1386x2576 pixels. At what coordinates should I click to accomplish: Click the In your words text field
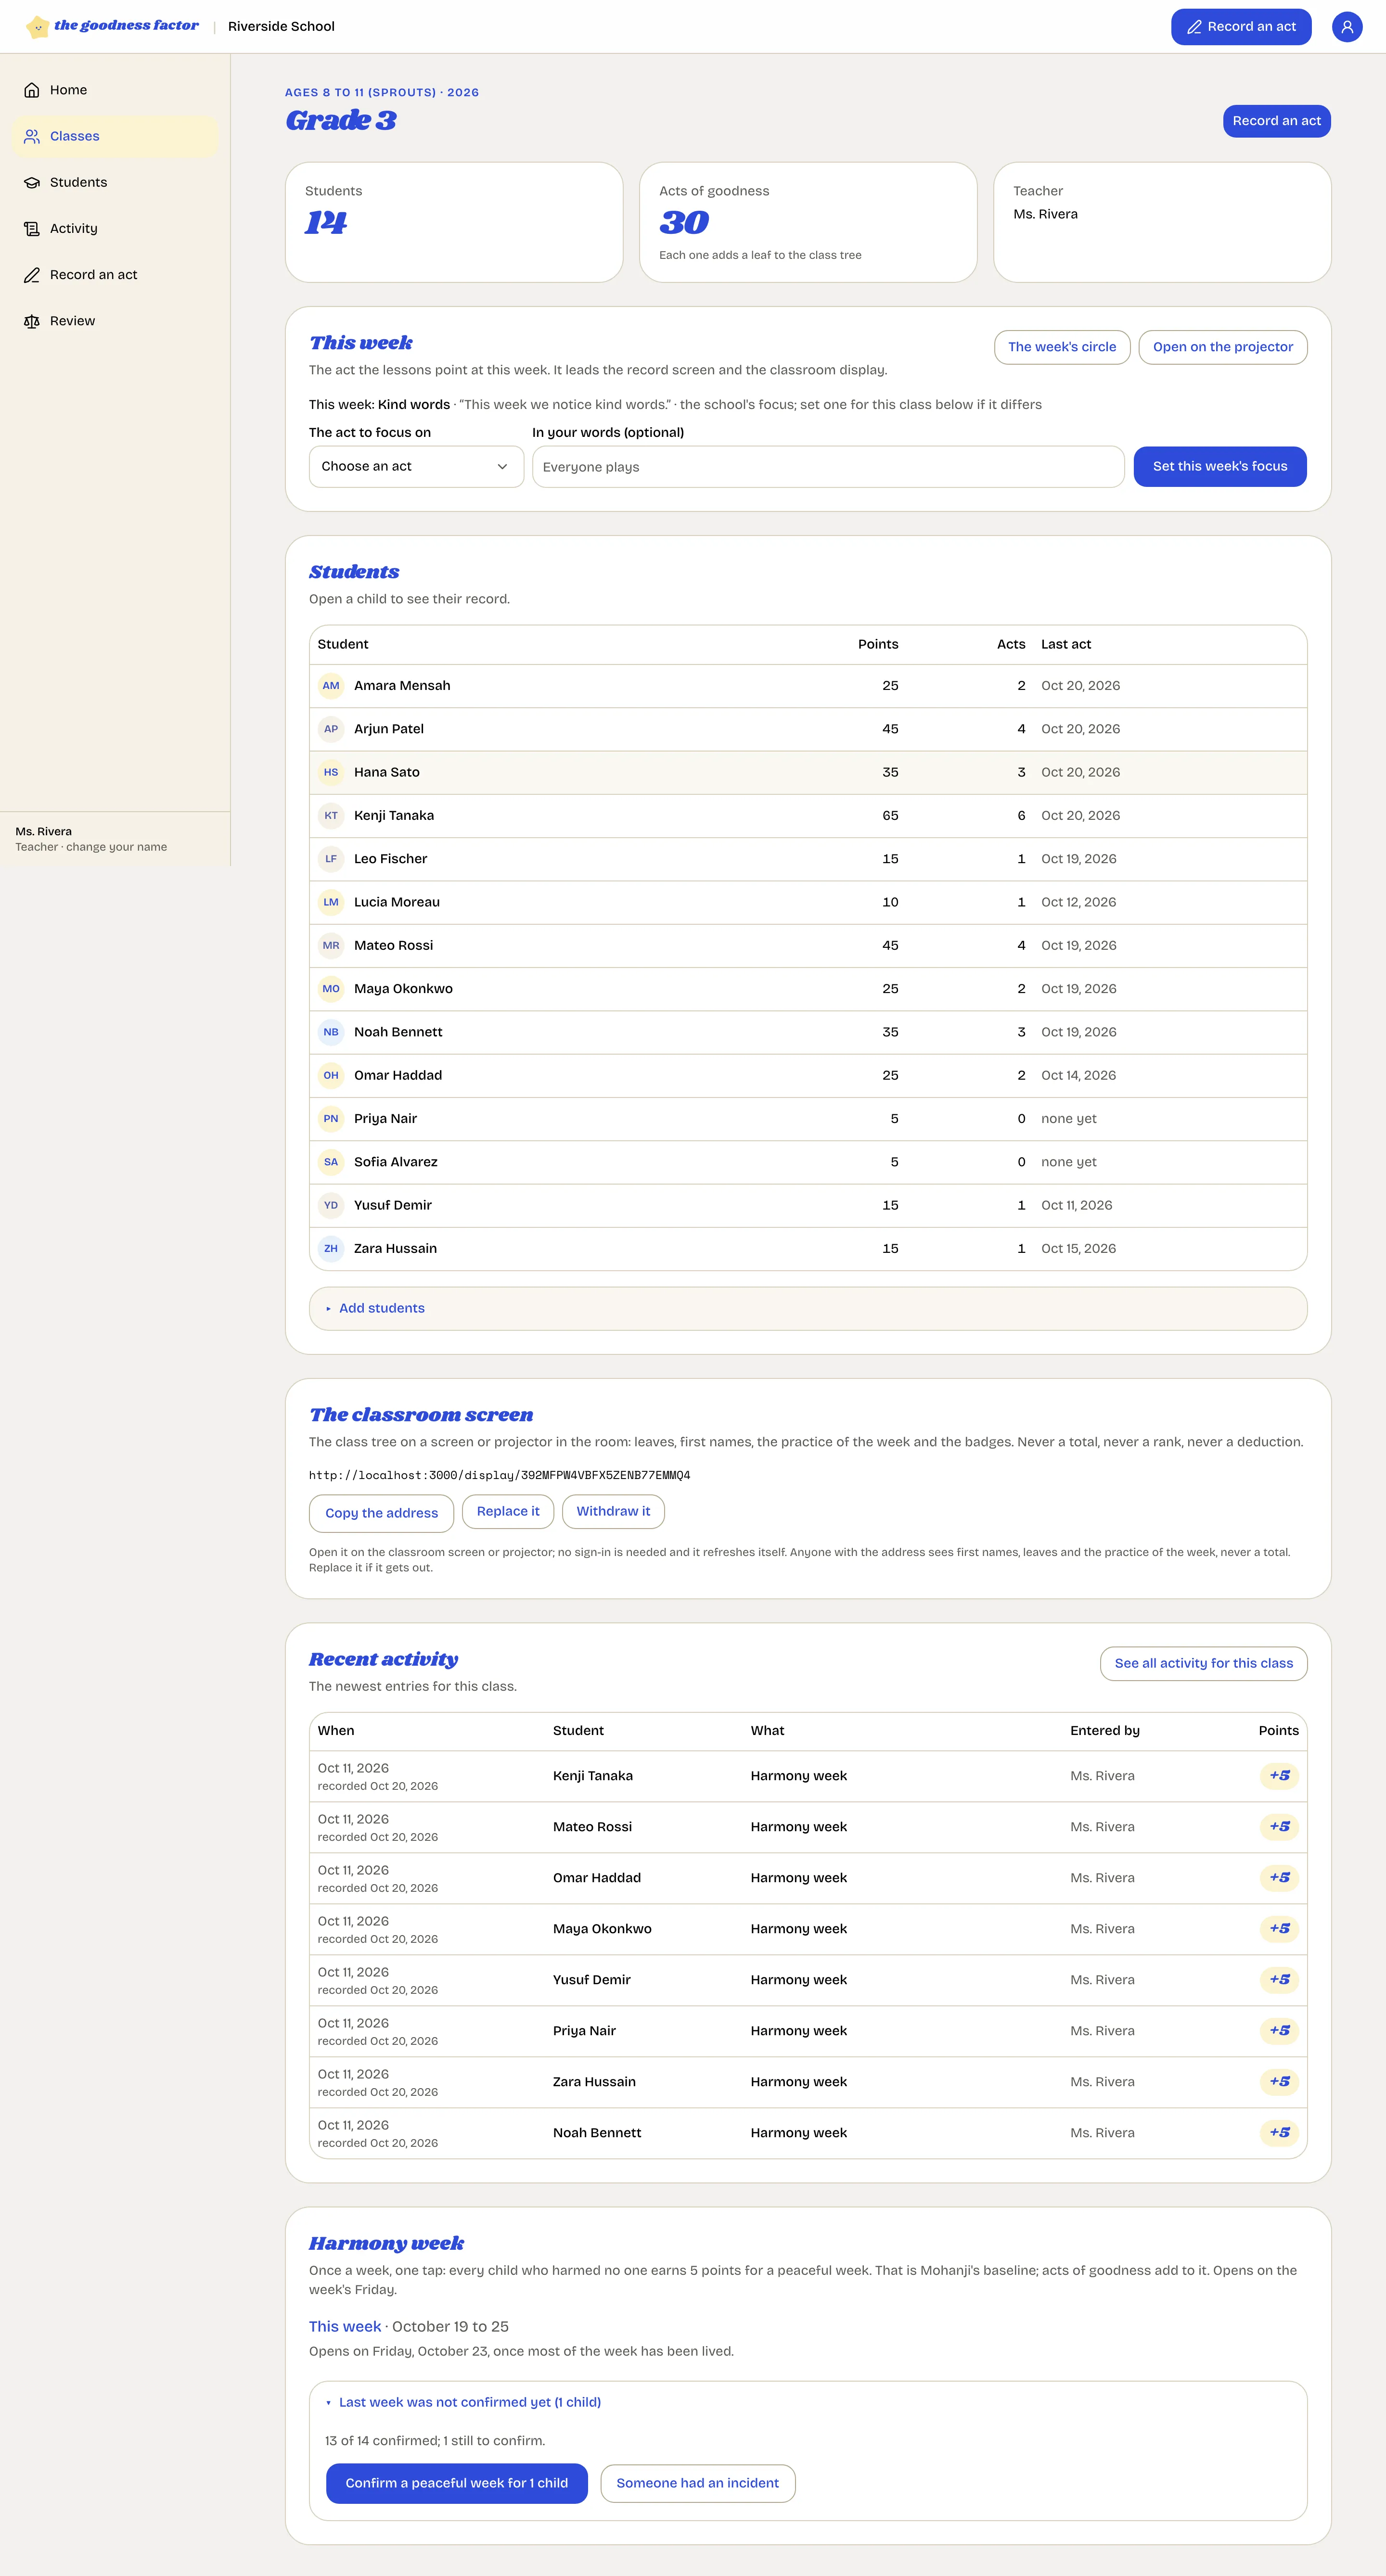click(828, 467)
